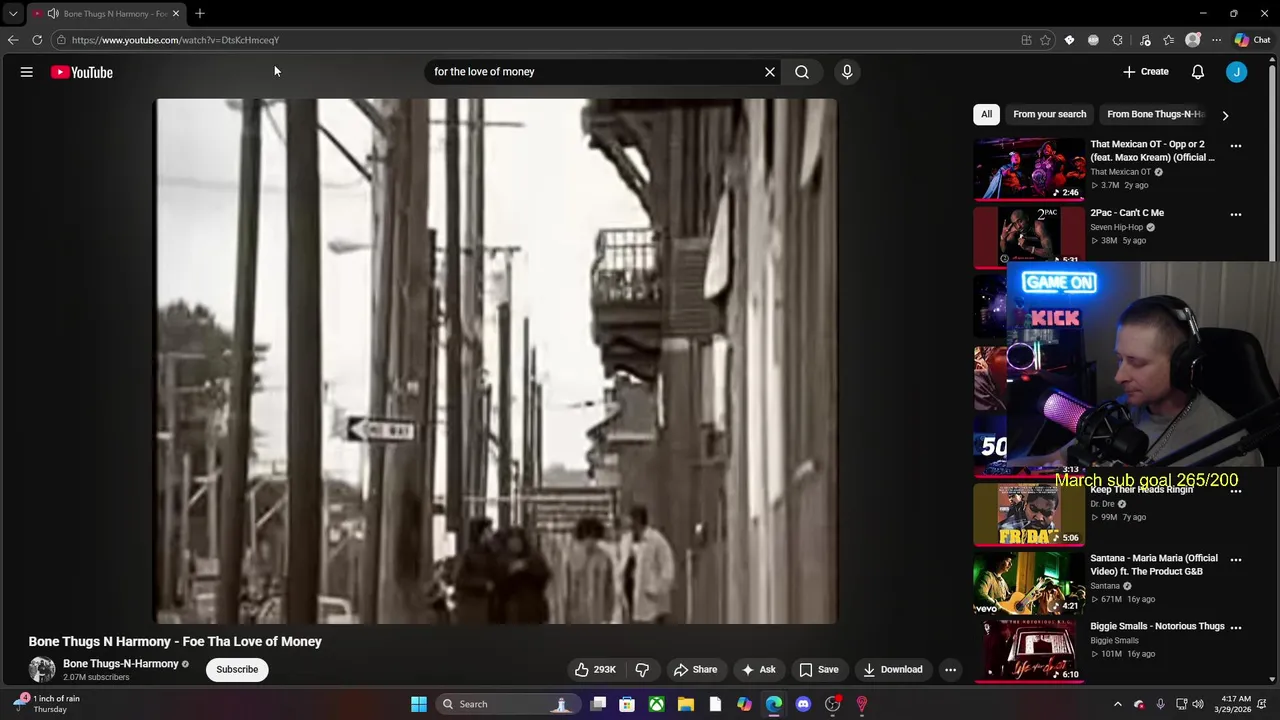Like the video with thumbs up
The width and height of the screenshot is (1280, 720).
pos(595,670)
